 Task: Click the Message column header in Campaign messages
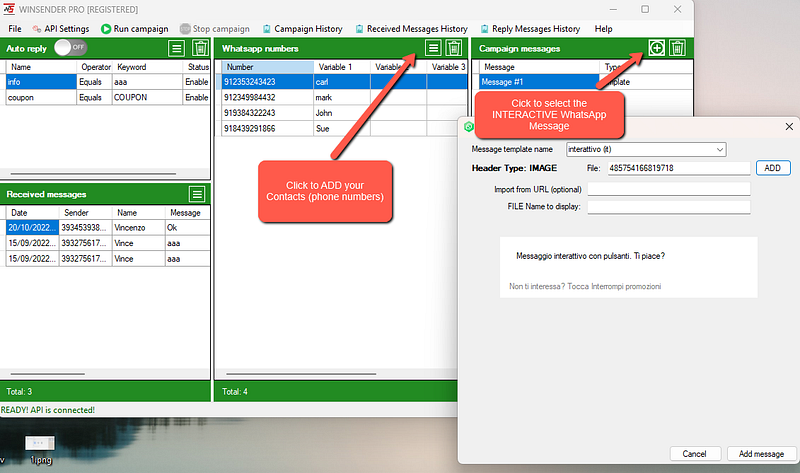click(x=539, y=67)
